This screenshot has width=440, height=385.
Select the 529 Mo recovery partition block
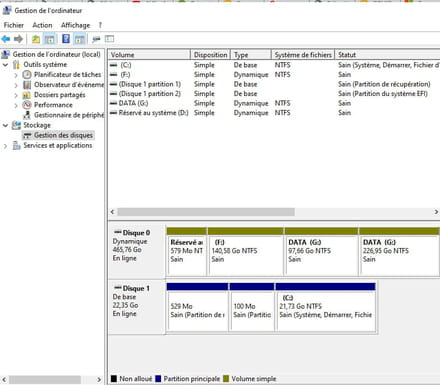[197, 307]
